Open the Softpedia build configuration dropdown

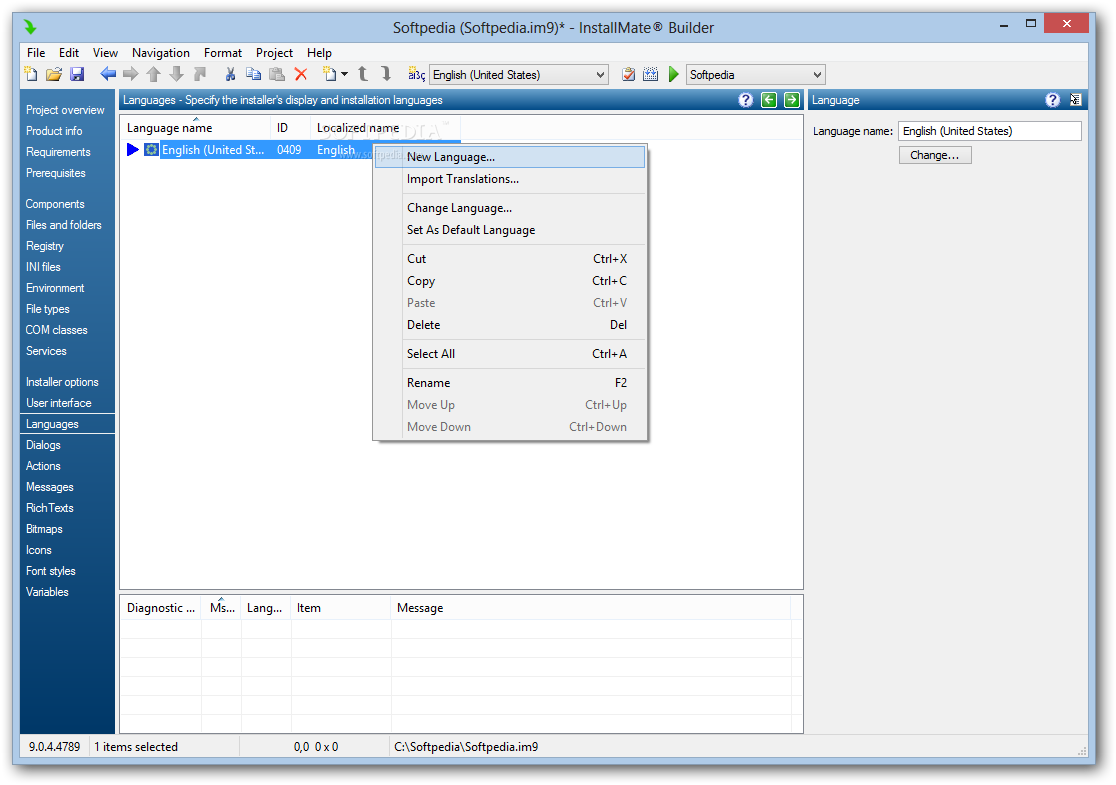pyautogui.click(x=755, y=75)
